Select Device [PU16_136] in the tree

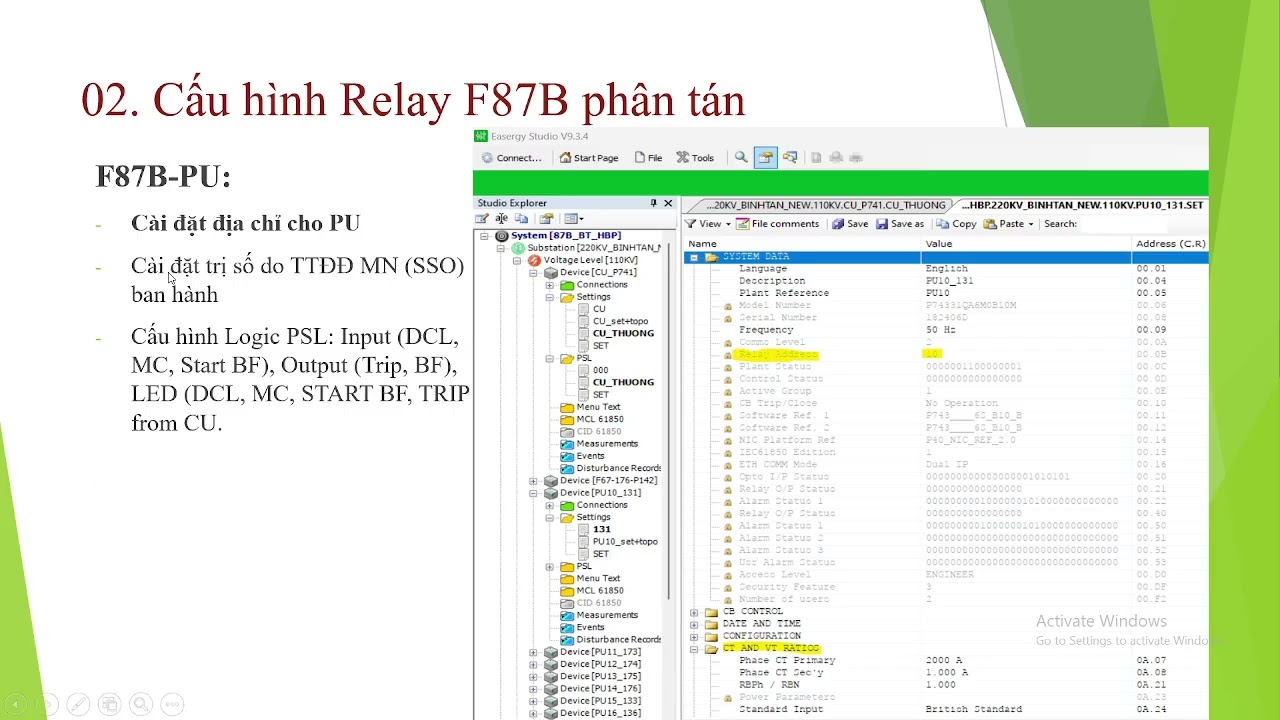coord(600,713)
